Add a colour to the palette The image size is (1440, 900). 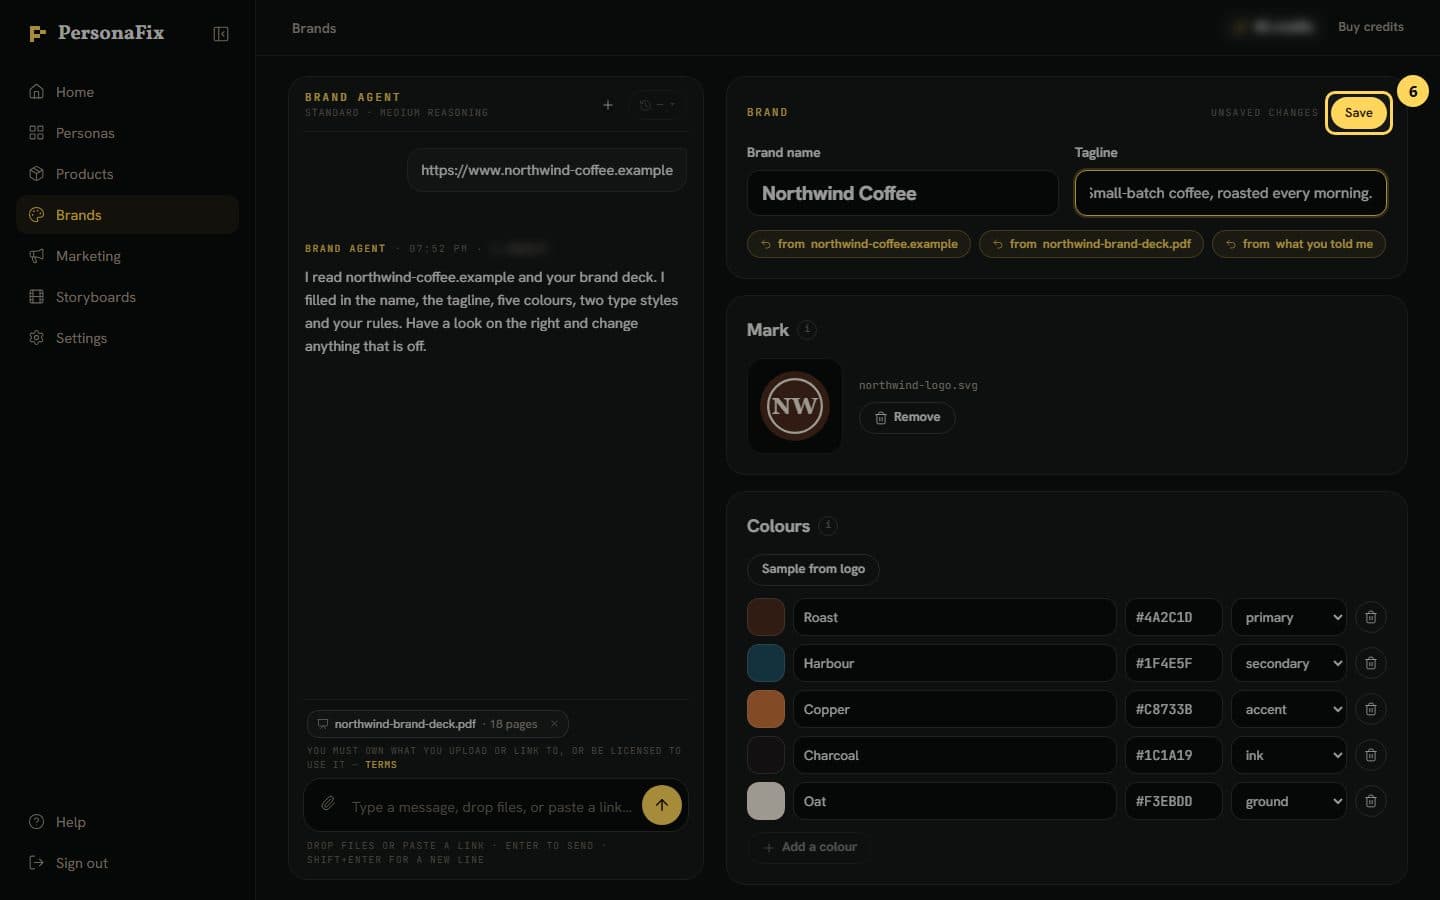[x=809, y=847]
